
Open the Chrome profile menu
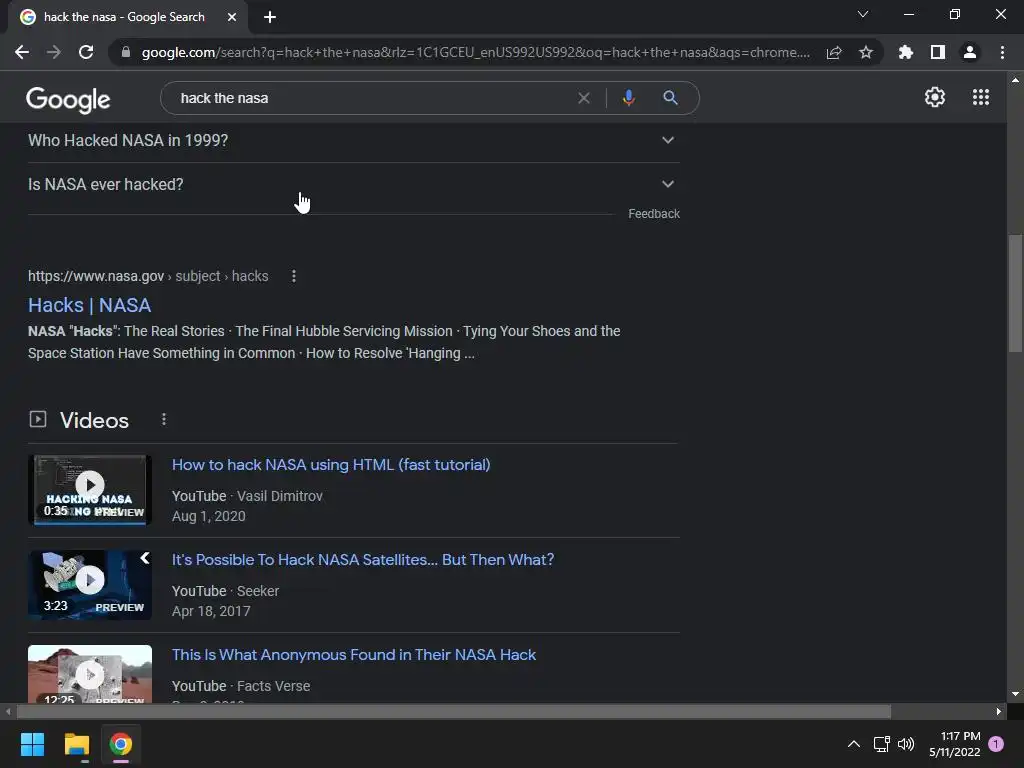(x=970, y=52)
